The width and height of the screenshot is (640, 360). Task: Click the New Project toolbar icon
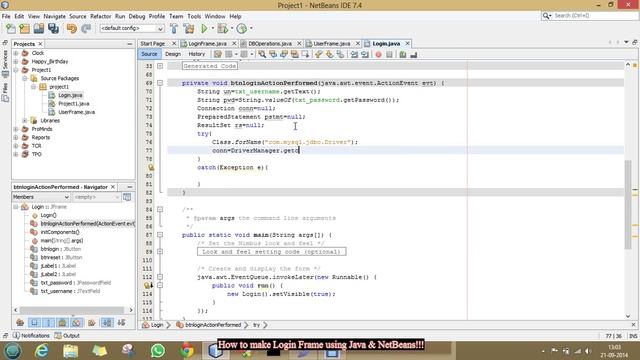pos(24,29)
